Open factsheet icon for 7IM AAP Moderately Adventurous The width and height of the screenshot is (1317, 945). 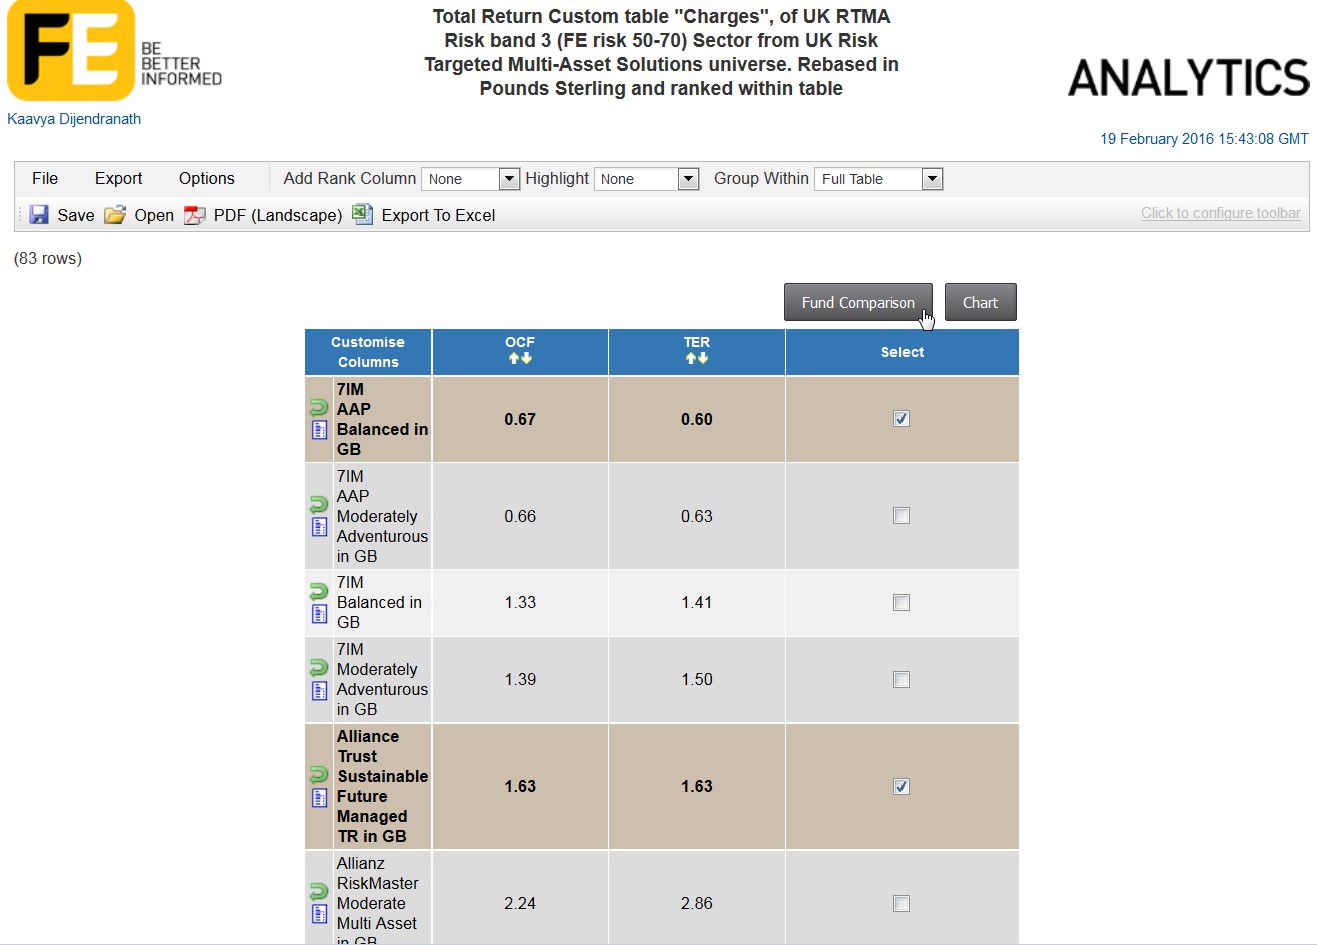[x=320, y=527]
